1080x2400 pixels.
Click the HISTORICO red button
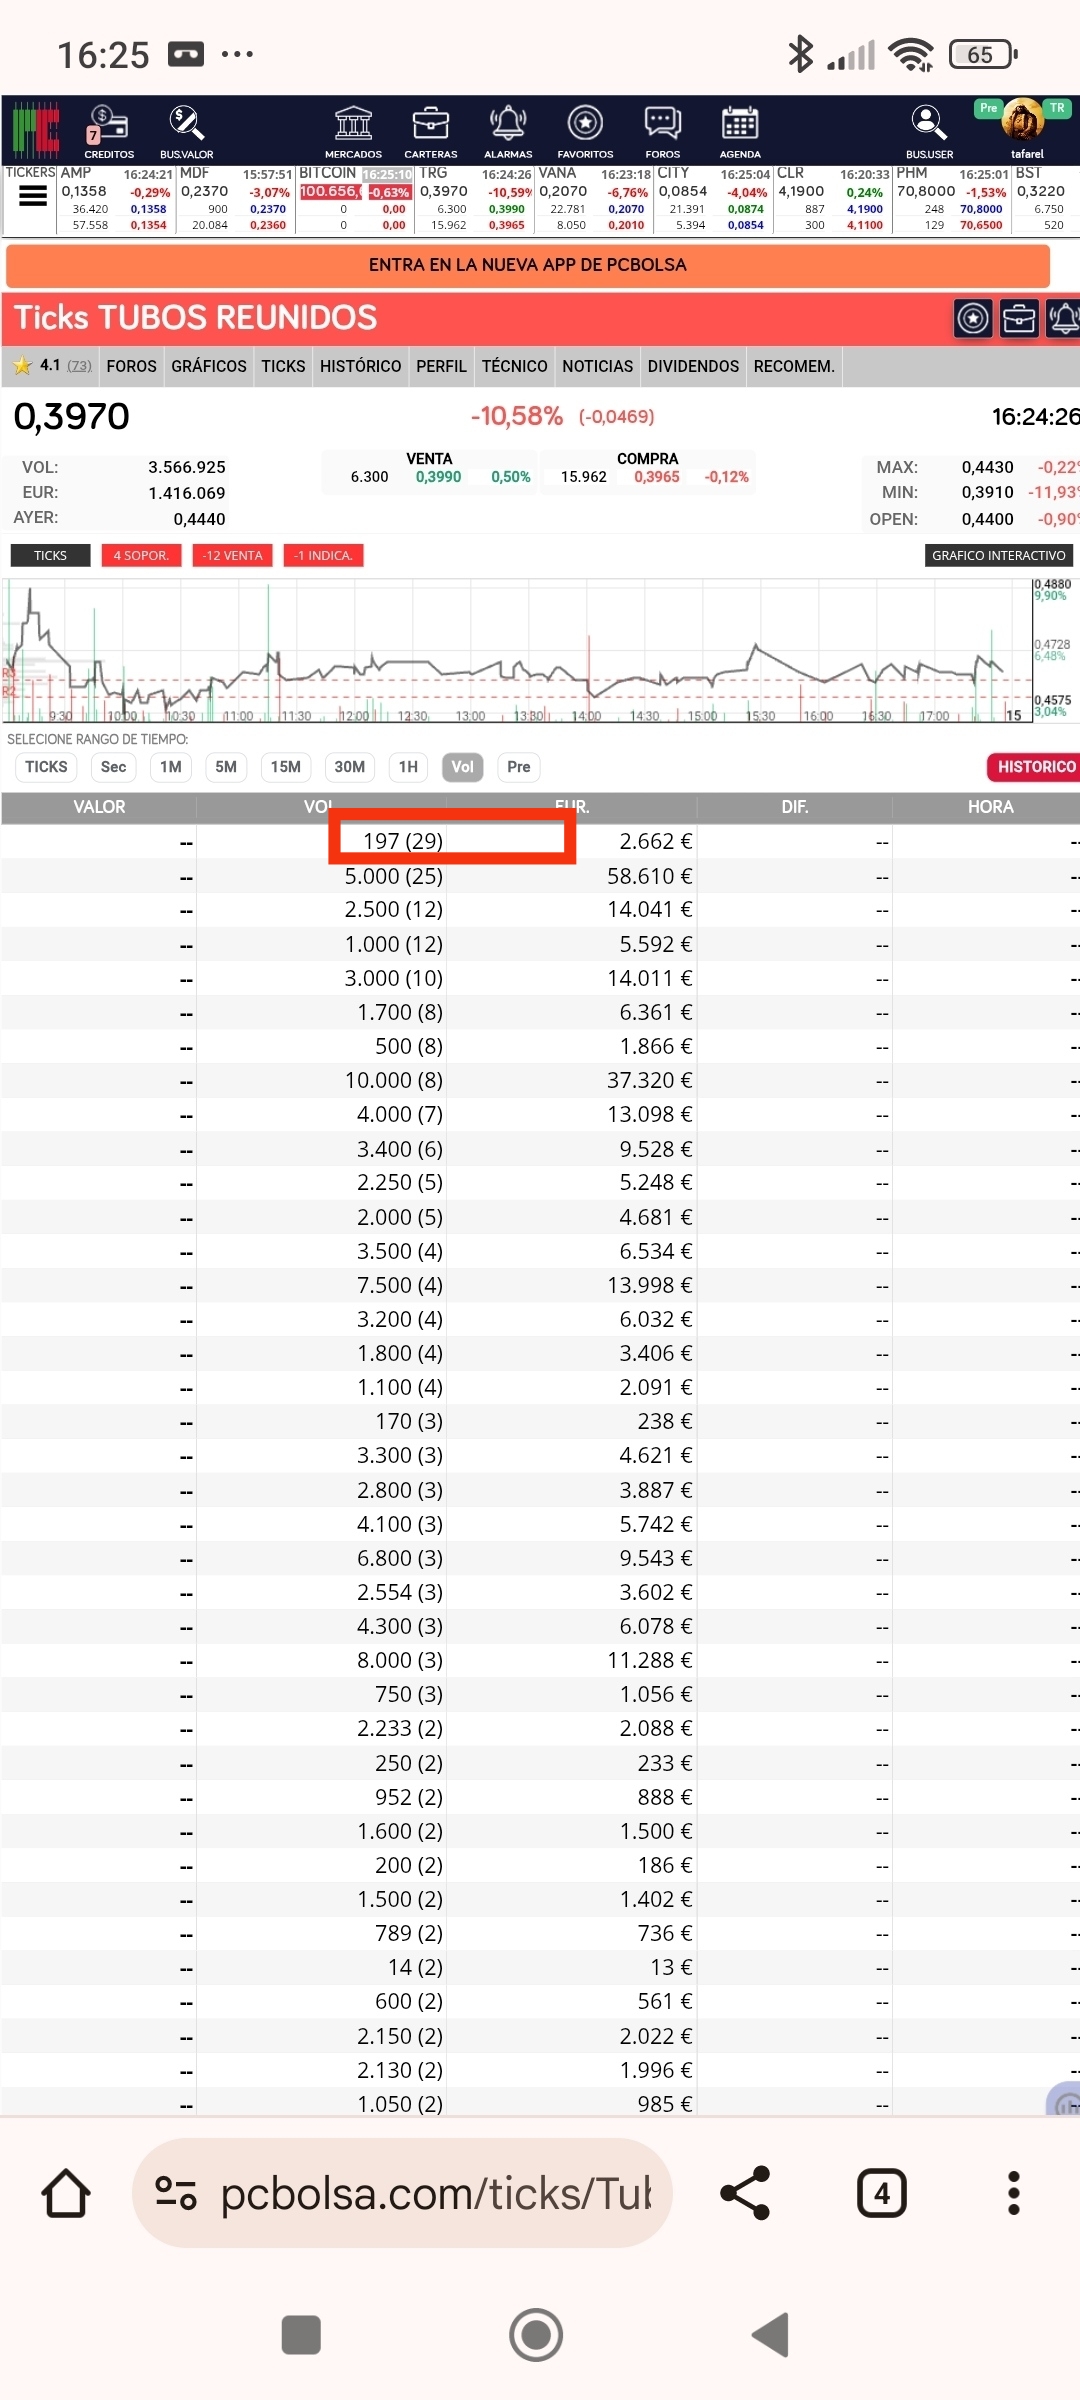pos(1035,767)
